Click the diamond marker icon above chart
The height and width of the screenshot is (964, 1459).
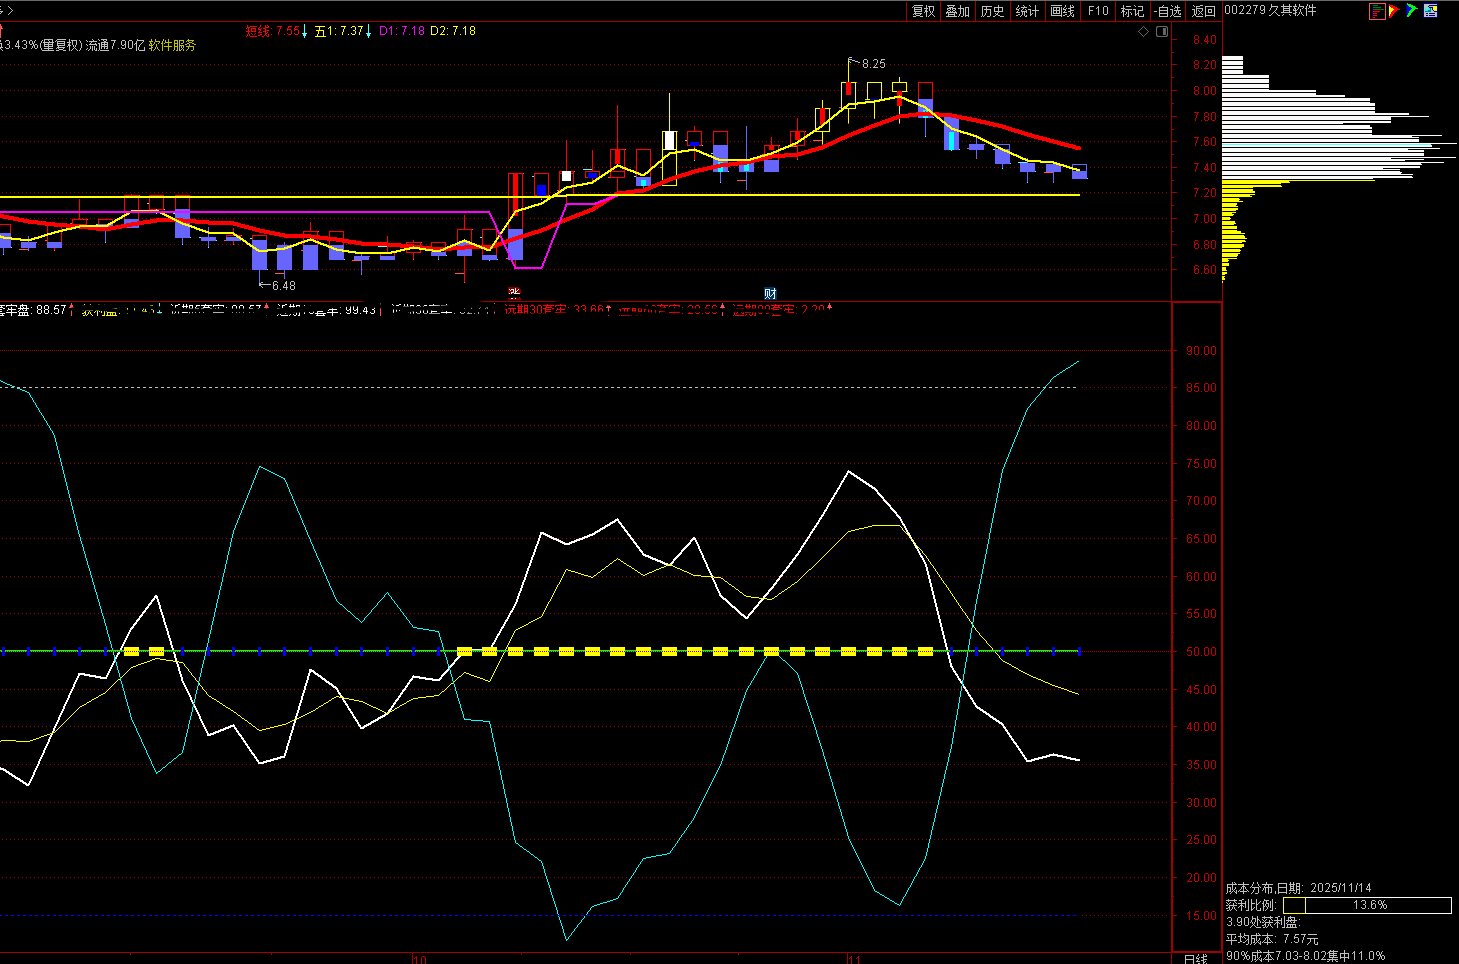[x=1144, y=31]
